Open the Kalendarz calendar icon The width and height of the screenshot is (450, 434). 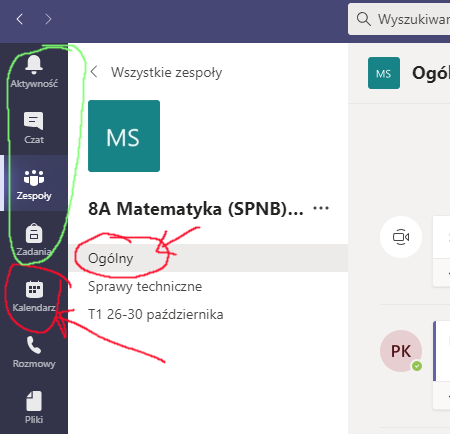pyautogui.click(x=34, y=289)
